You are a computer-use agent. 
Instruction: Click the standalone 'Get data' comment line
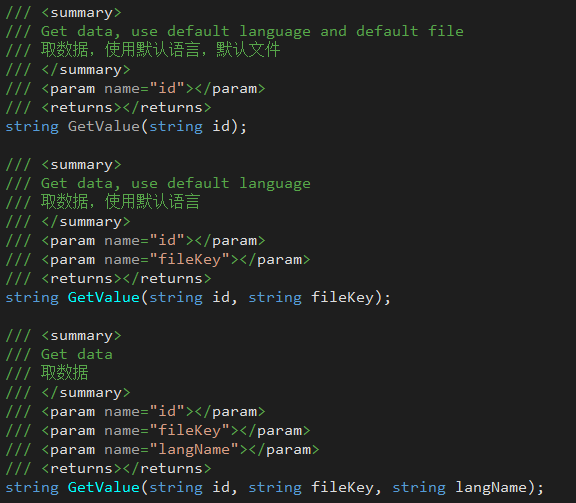[77, 355]
